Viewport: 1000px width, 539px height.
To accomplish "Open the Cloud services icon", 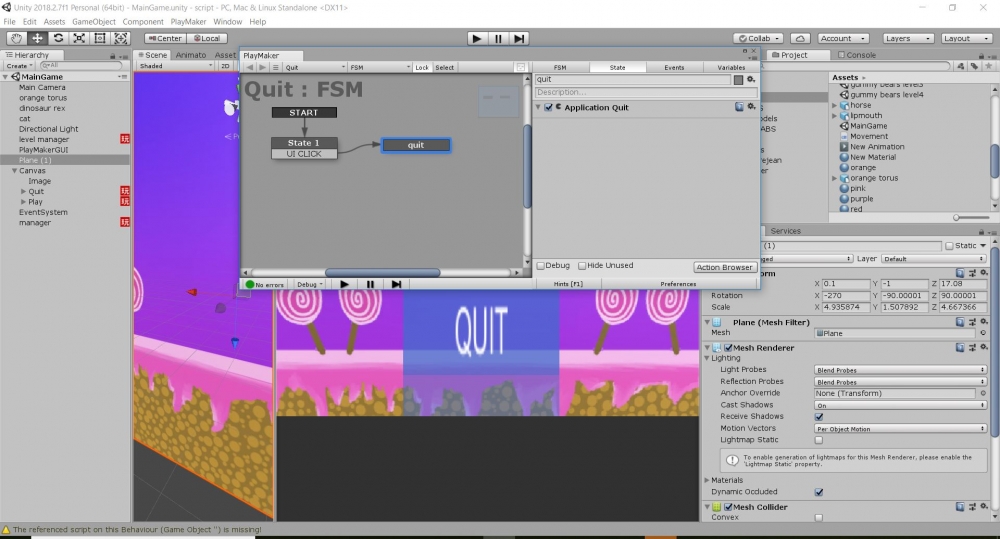I will coord(800,38).
